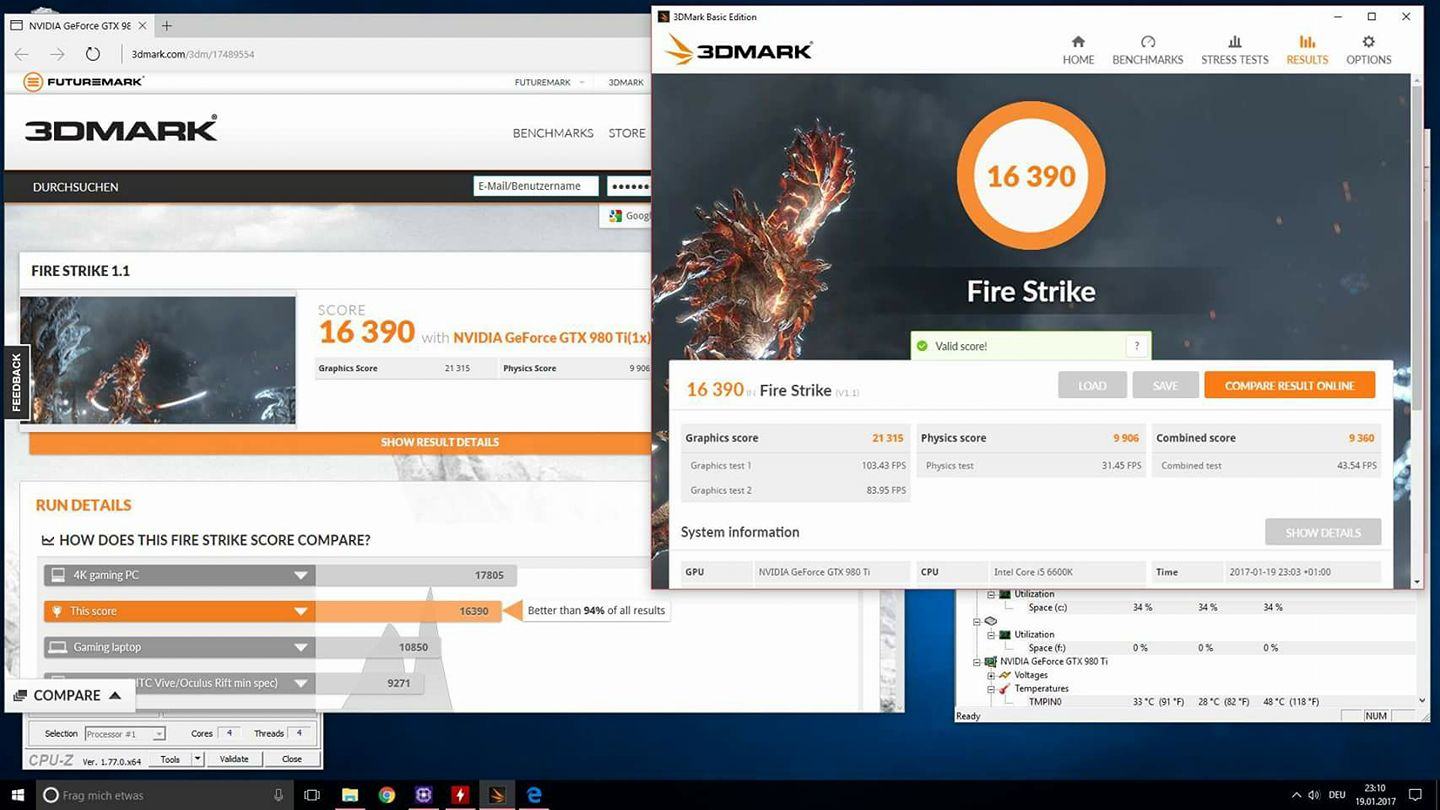Click the trophy icon beside This score
The image size is (1440, 810).
(x=58, y=611)
